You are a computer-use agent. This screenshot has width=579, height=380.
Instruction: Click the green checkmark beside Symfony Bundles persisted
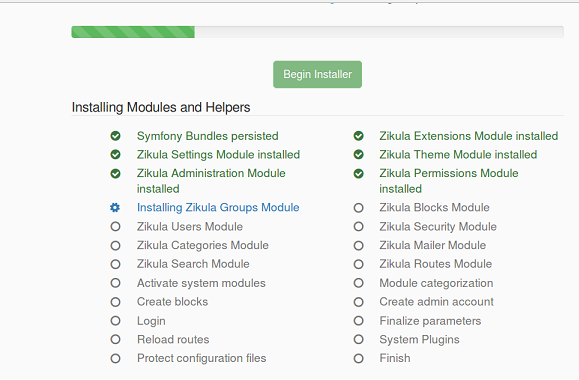coord(115,136)
